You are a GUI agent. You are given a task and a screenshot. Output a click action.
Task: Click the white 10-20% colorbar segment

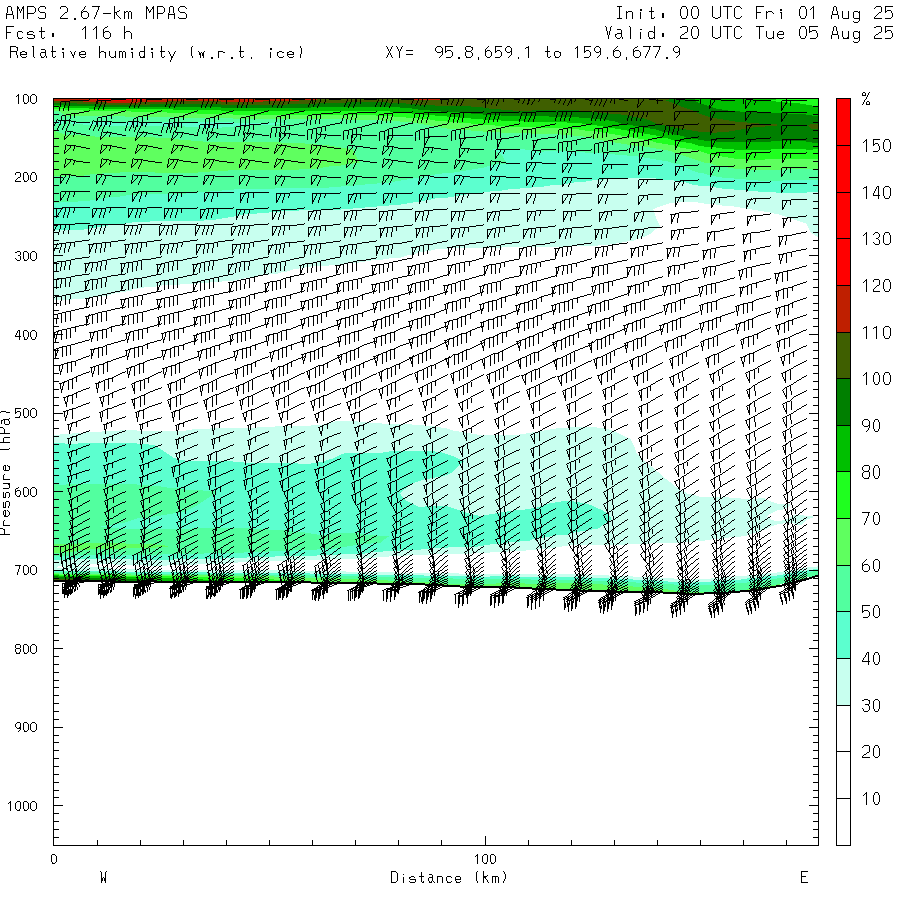pyautogui.click(x=843, y=775)
